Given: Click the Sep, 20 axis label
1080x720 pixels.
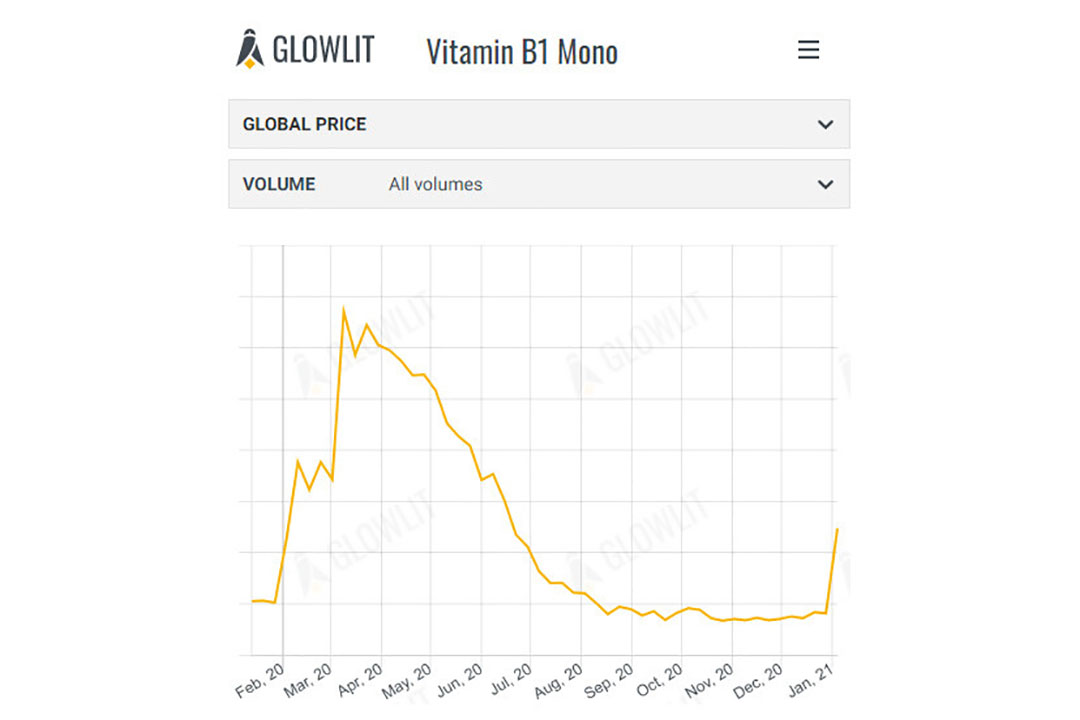Looking at the screenshot, I should pyautogui.click(x=609, y=681).
